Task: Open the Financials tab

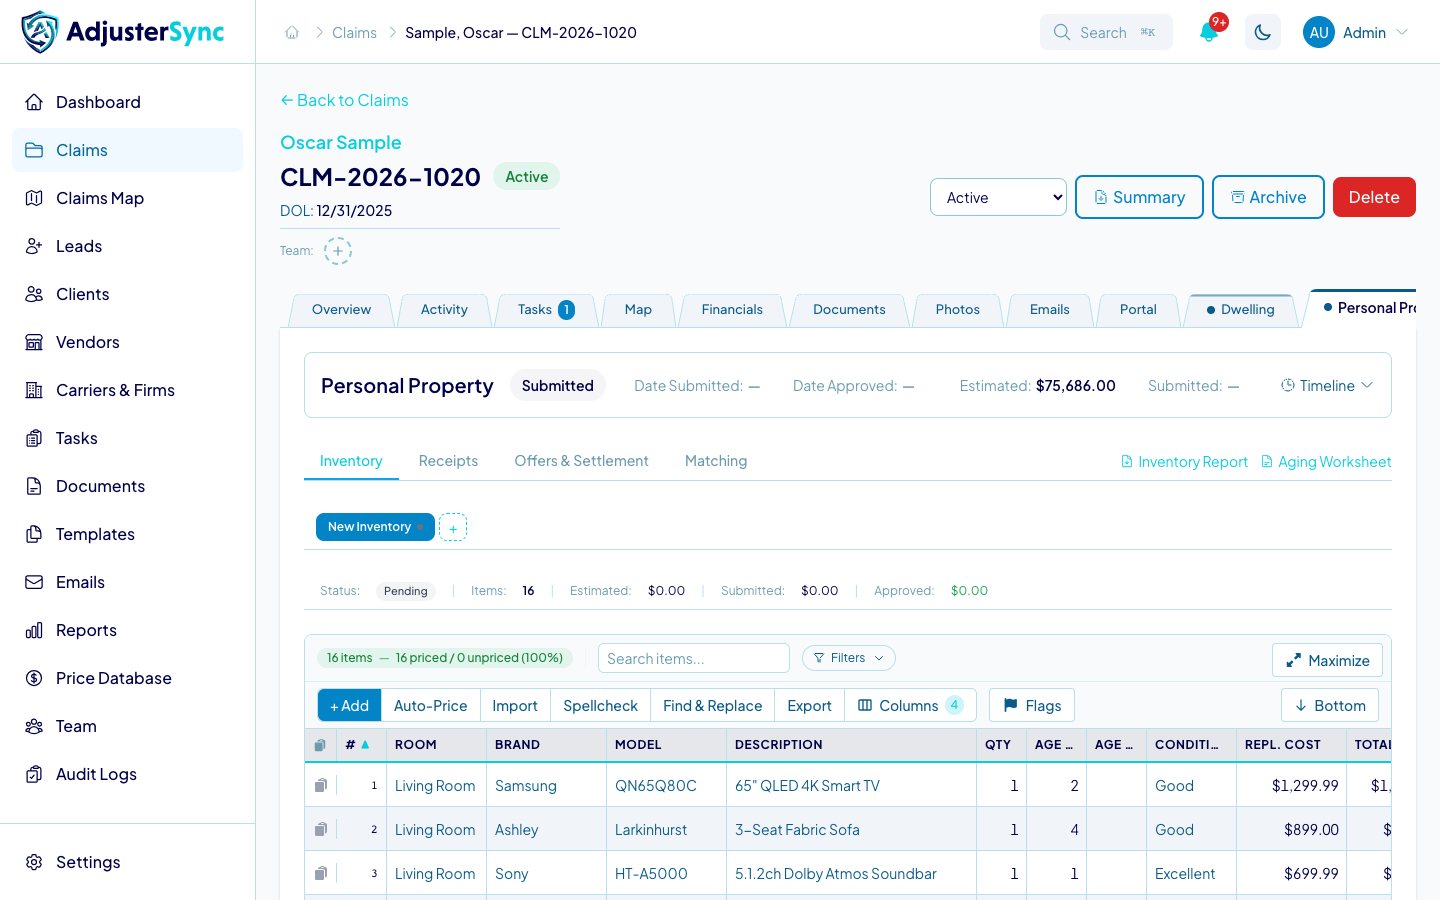Action: point(732,310)
